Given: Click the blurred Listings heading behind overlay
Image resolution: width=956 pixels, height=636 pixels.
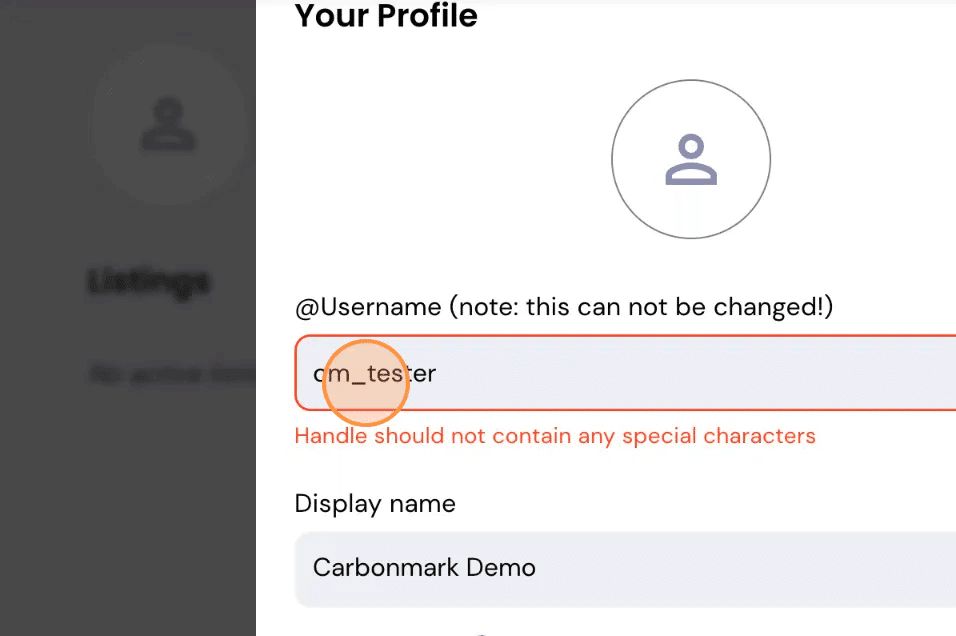Looking at the screenshot, I should [149, 282].
